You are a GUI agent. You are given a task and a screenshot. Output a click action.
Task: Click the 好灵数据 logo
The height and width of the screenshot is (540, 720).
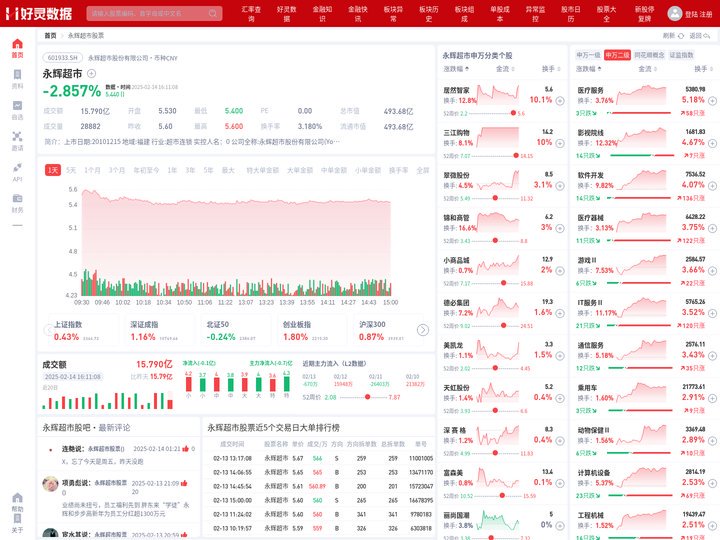(39, 13)
